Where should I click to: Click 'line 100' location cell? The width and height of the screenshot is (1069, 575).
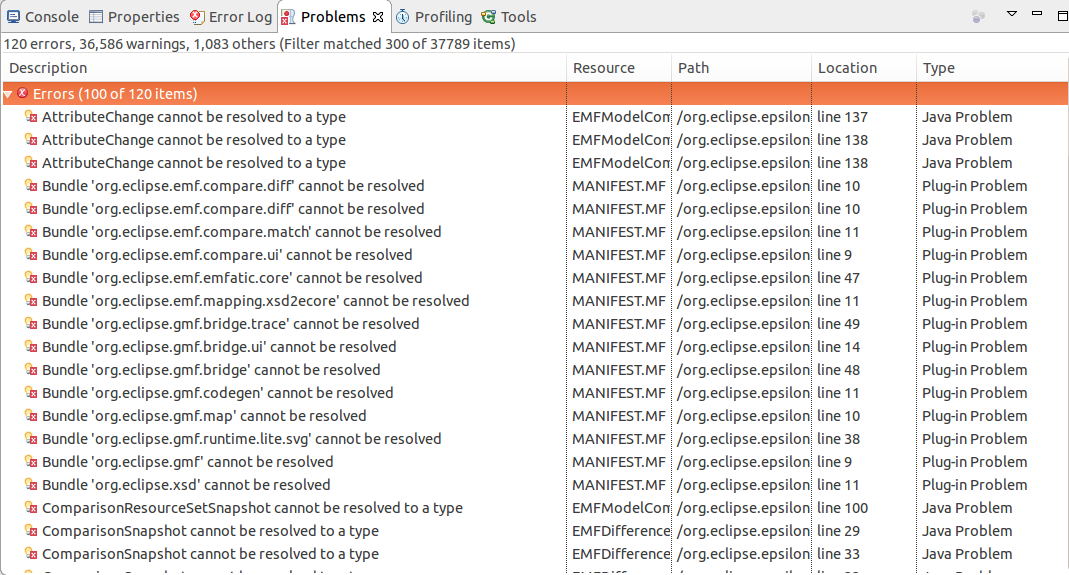[x=843, y=507]
